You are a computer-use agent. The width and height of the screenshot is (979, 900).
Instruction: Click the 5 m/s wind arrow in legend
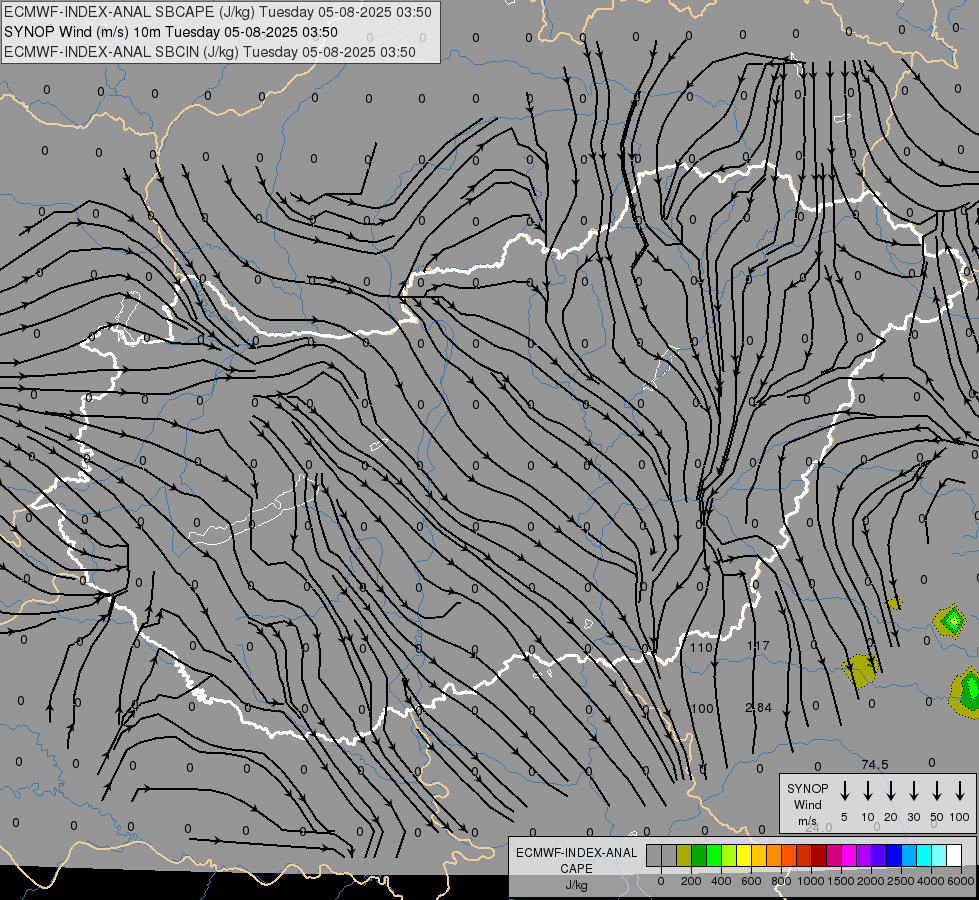[844, 790]
